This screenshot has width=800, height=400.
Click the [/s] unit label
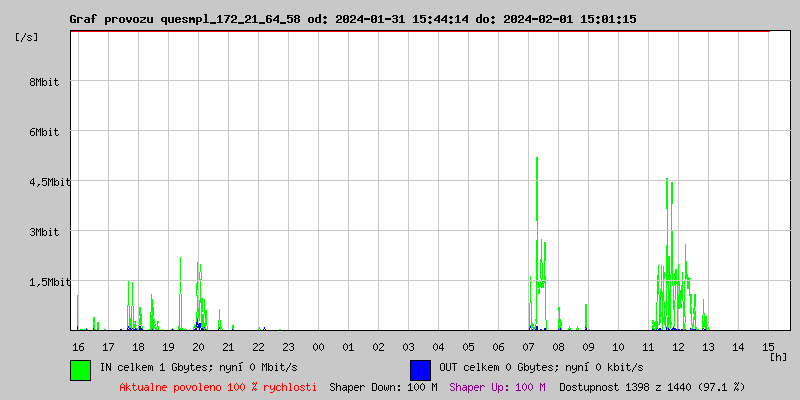tap(27, 37)
